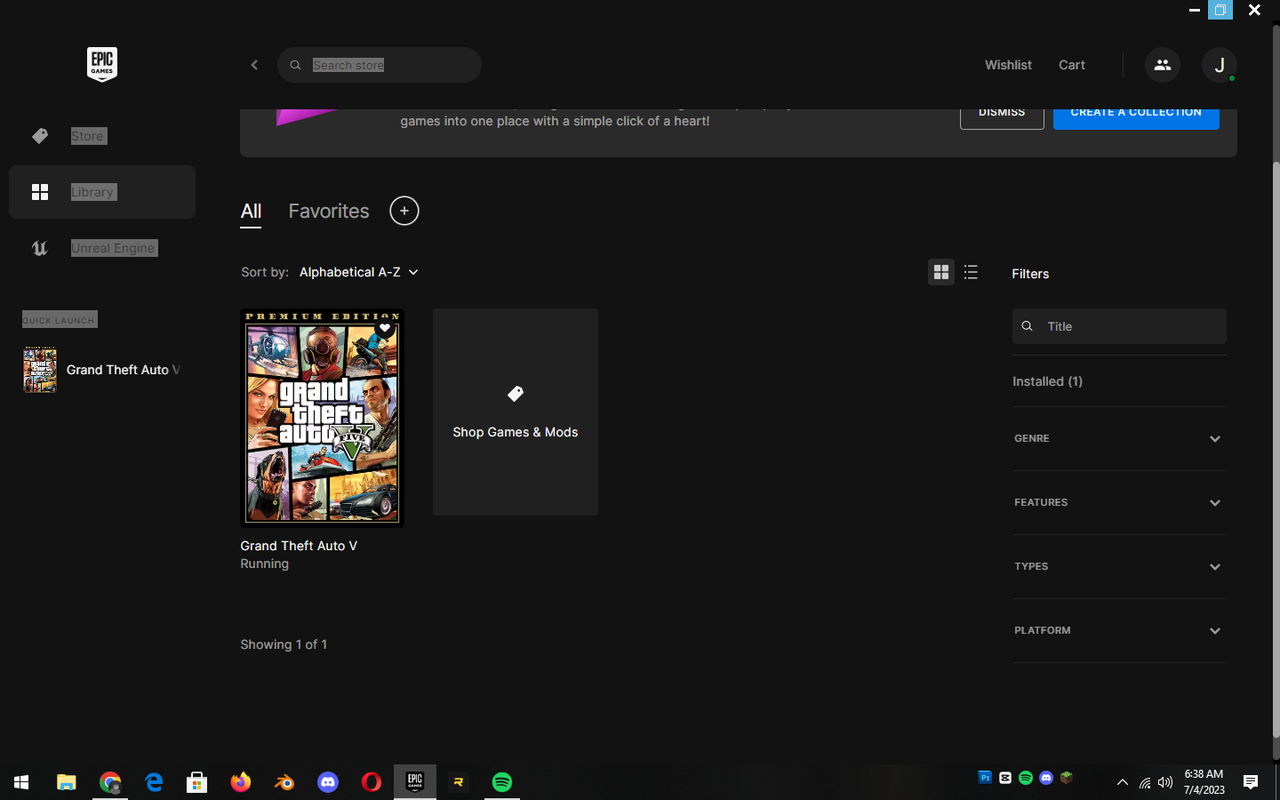Switch to the All tab

(x=251, y=211)
